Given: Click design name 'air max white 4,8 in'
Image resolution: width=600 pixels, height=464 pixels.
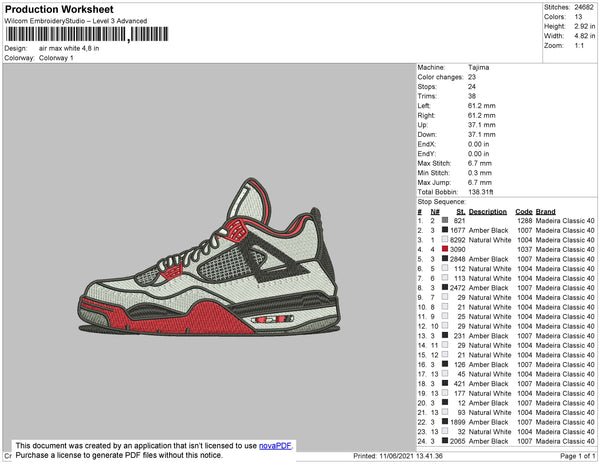Looking at the screenshot, I should tap(69, 49).
